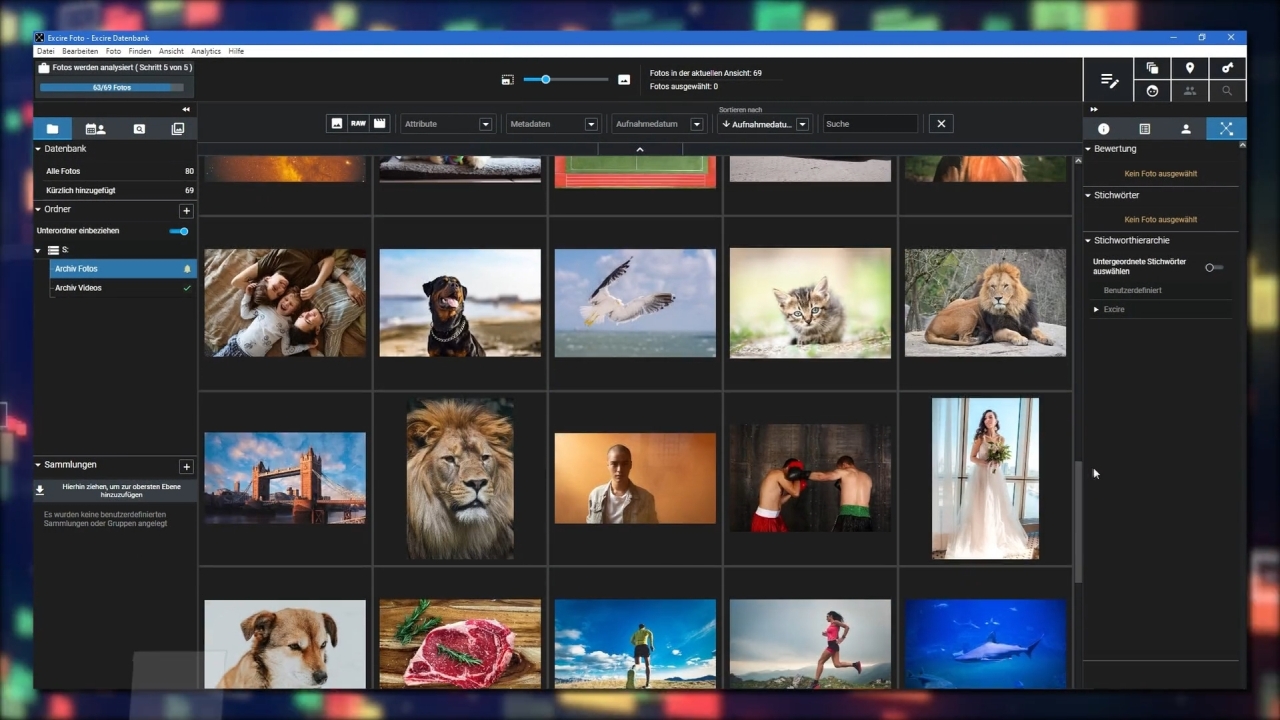Add a new folder with plus button

[x=186, y=211]
